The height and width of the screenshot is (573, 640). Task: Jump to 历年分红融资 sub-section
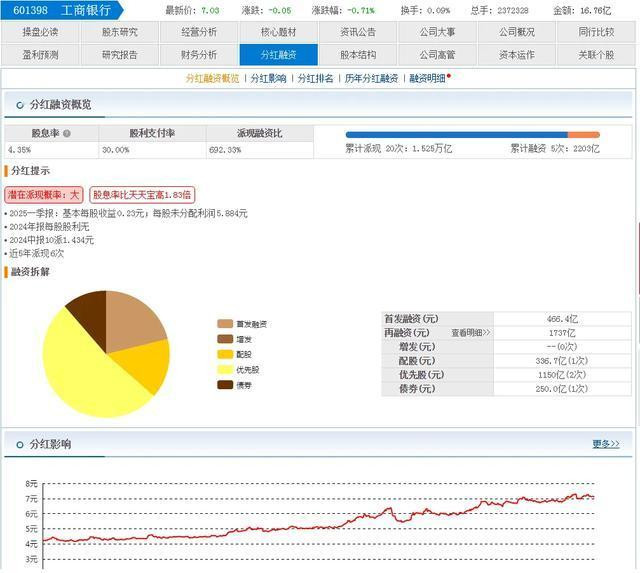click(x=371, y=78)
